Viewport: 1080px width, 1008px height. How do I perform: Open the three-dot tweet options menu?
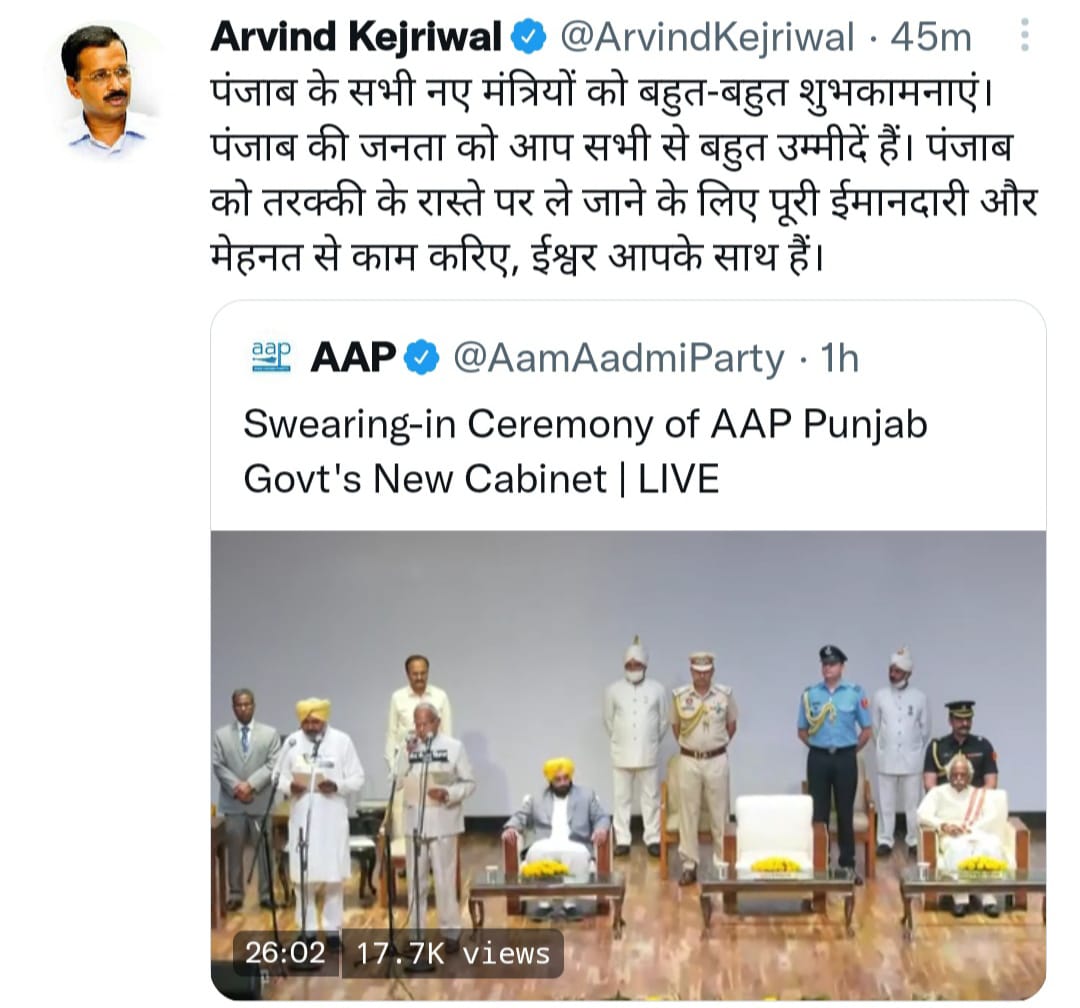tap(1025, 35)
